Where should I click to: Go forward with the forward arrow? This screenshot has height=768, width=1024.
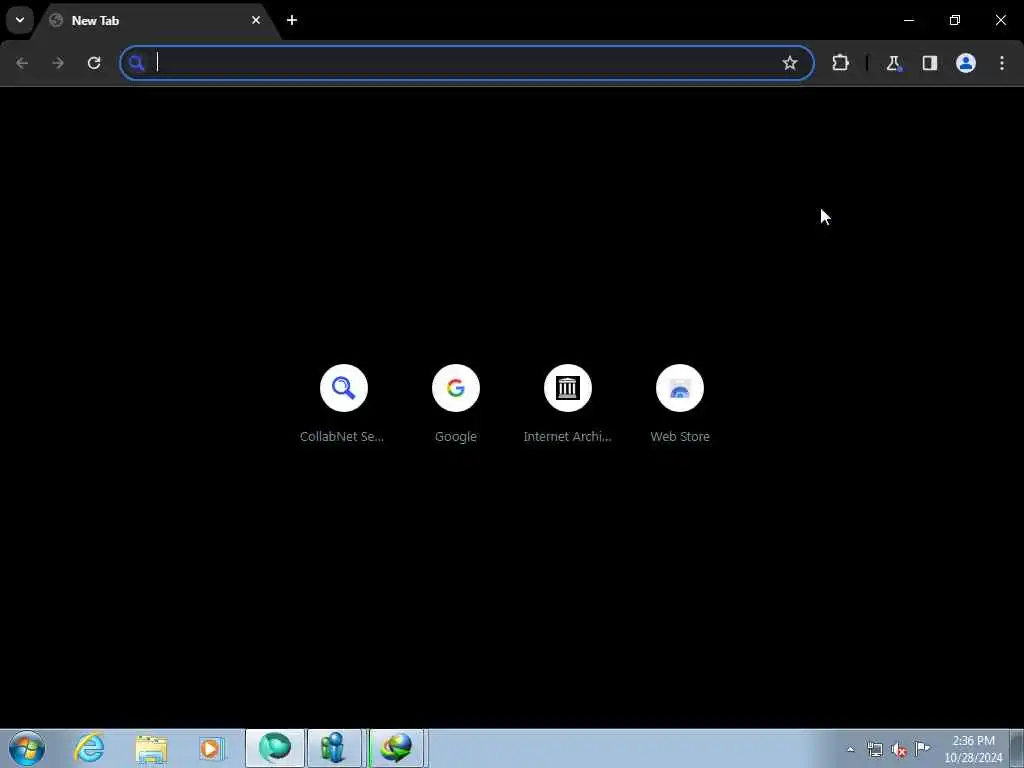pos(58,63)
